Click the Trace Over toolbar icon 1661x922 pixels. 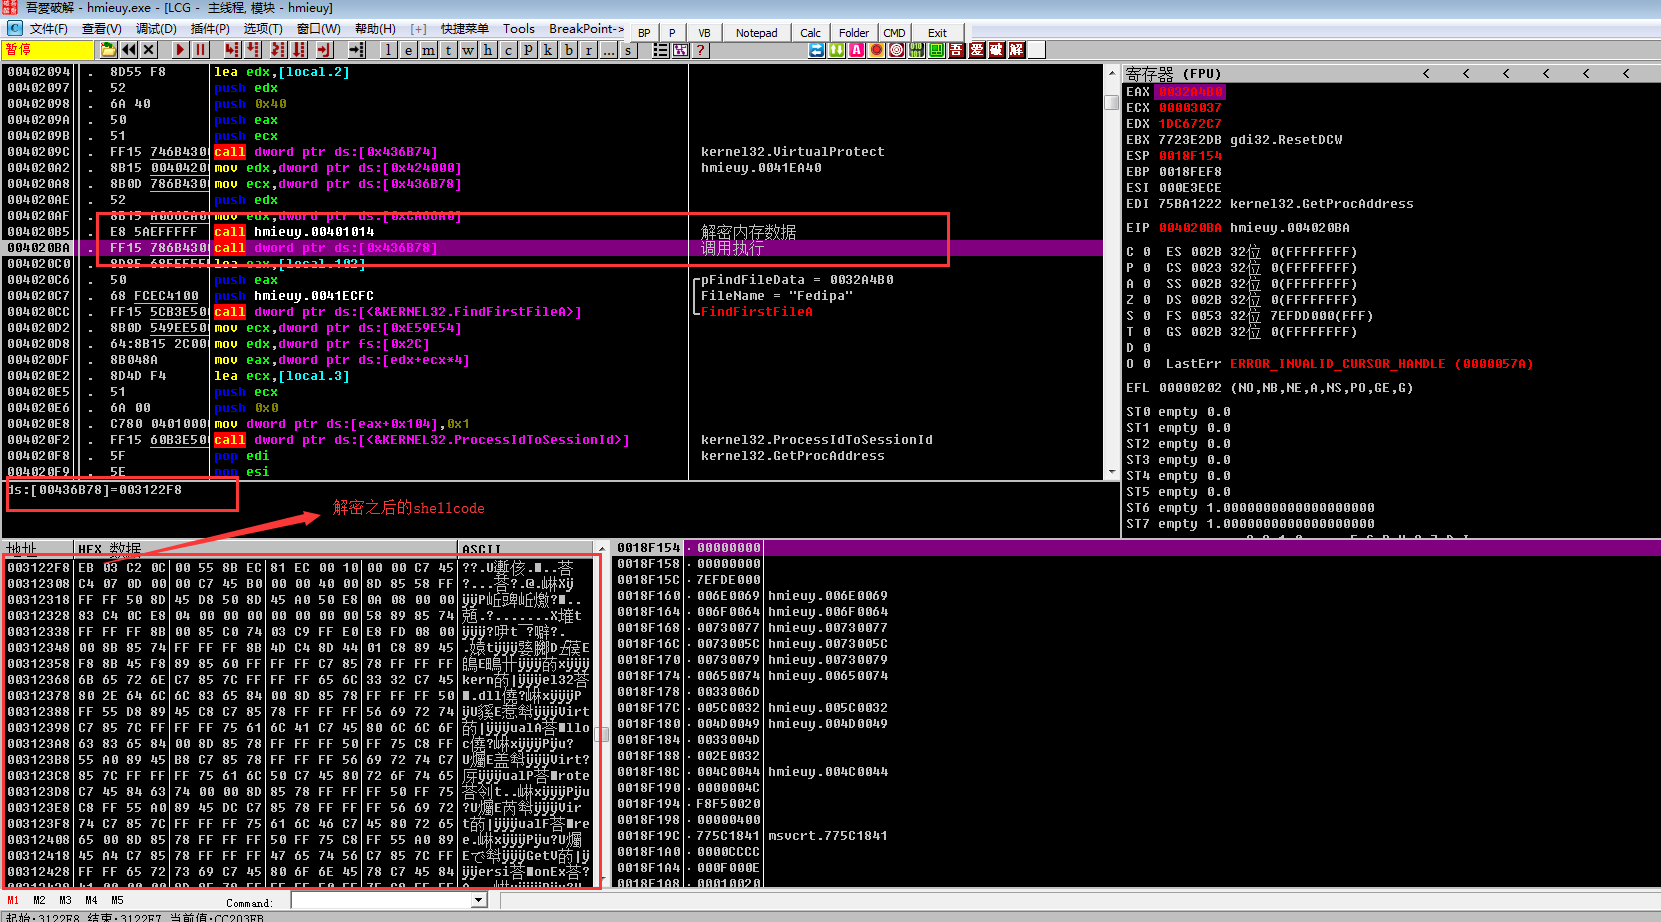299,50
